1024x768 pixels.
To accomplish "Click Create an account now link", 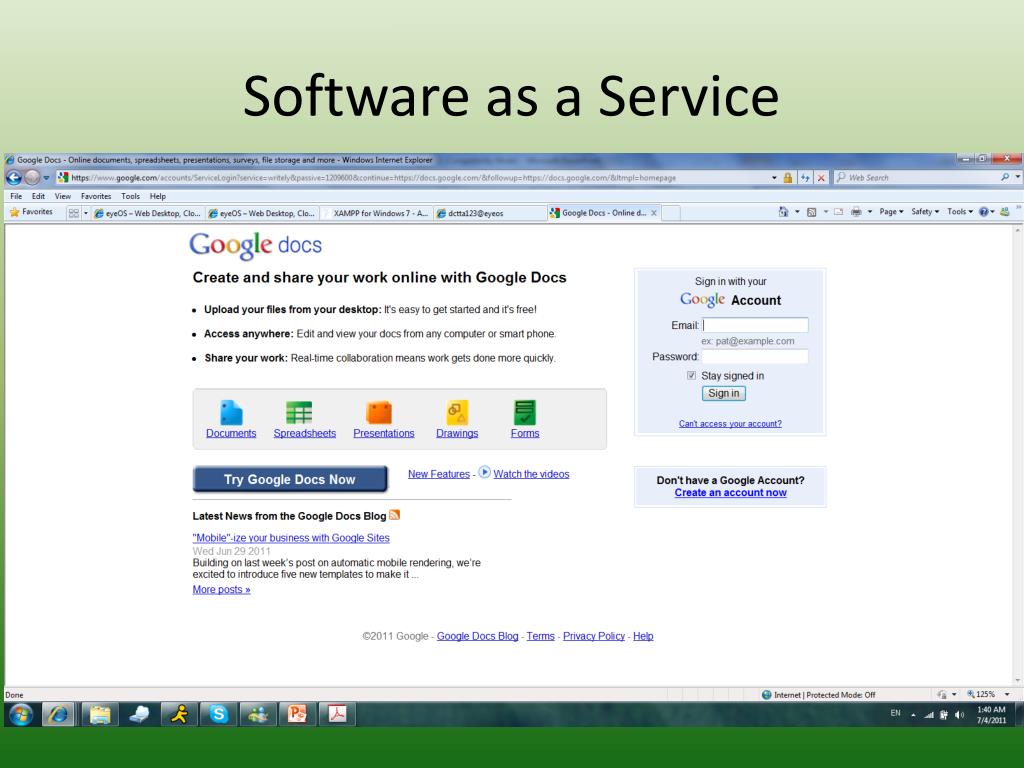I will (730, 493).
